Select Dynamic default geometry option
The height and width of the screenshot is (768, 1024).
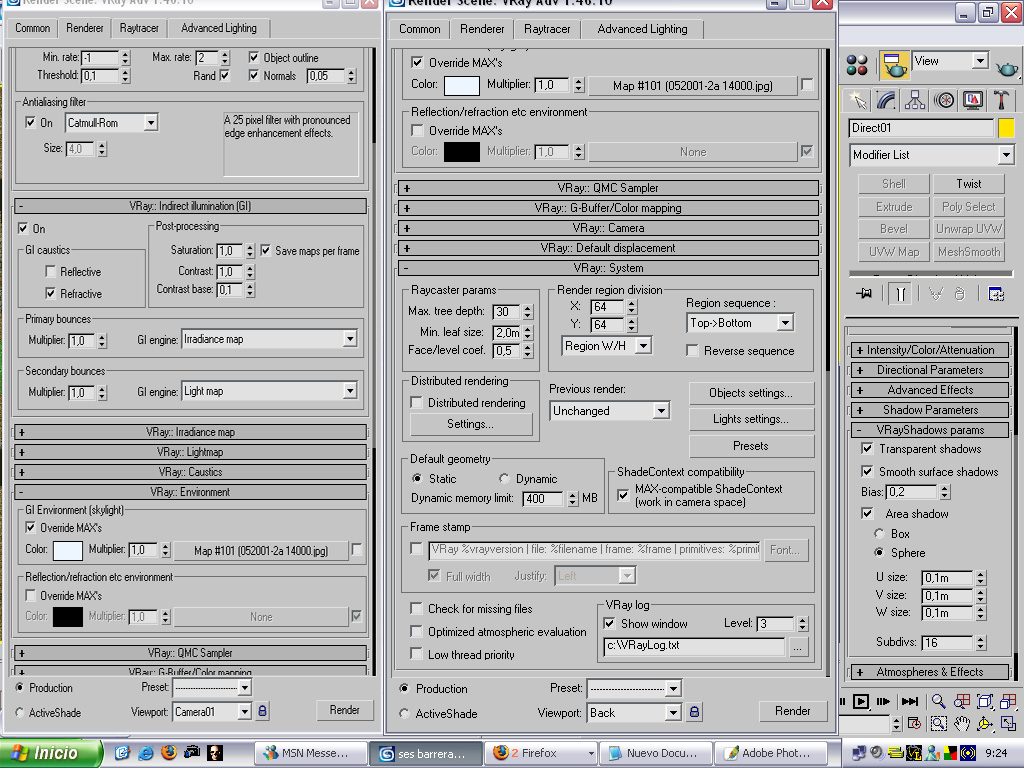click(x=504, y=479)
